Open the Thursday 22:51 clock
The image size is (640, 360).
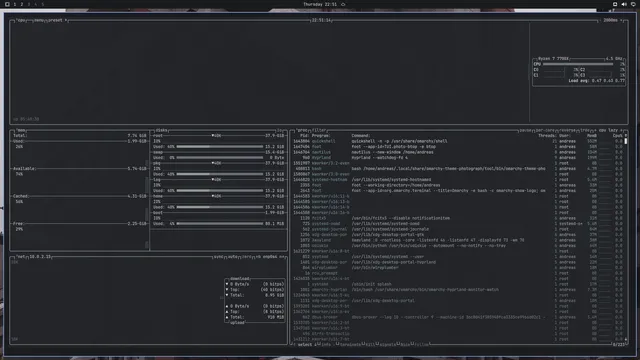pyautogui.click(x=320, y=4)
